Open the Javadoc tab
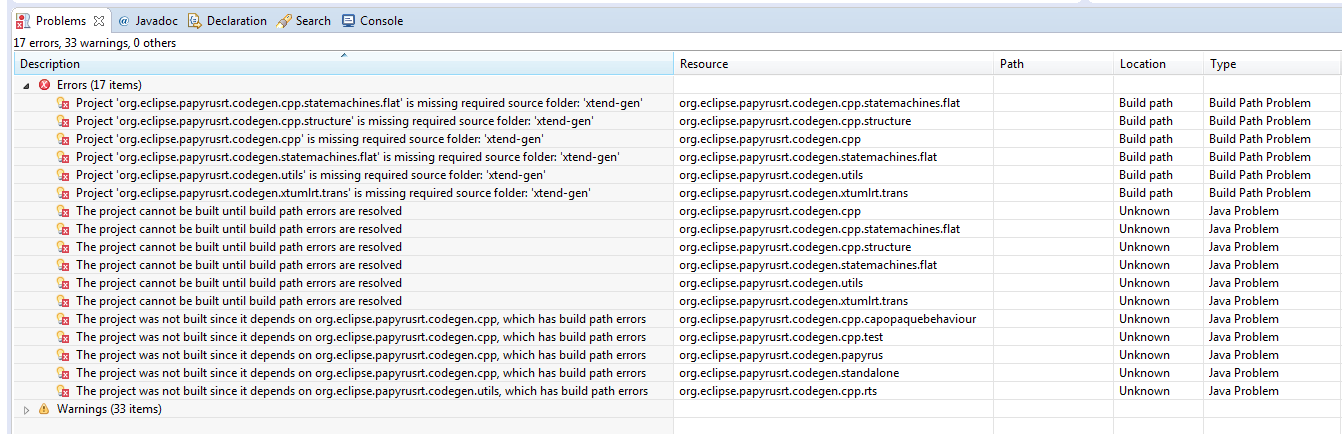 click(x=156, y=21)
